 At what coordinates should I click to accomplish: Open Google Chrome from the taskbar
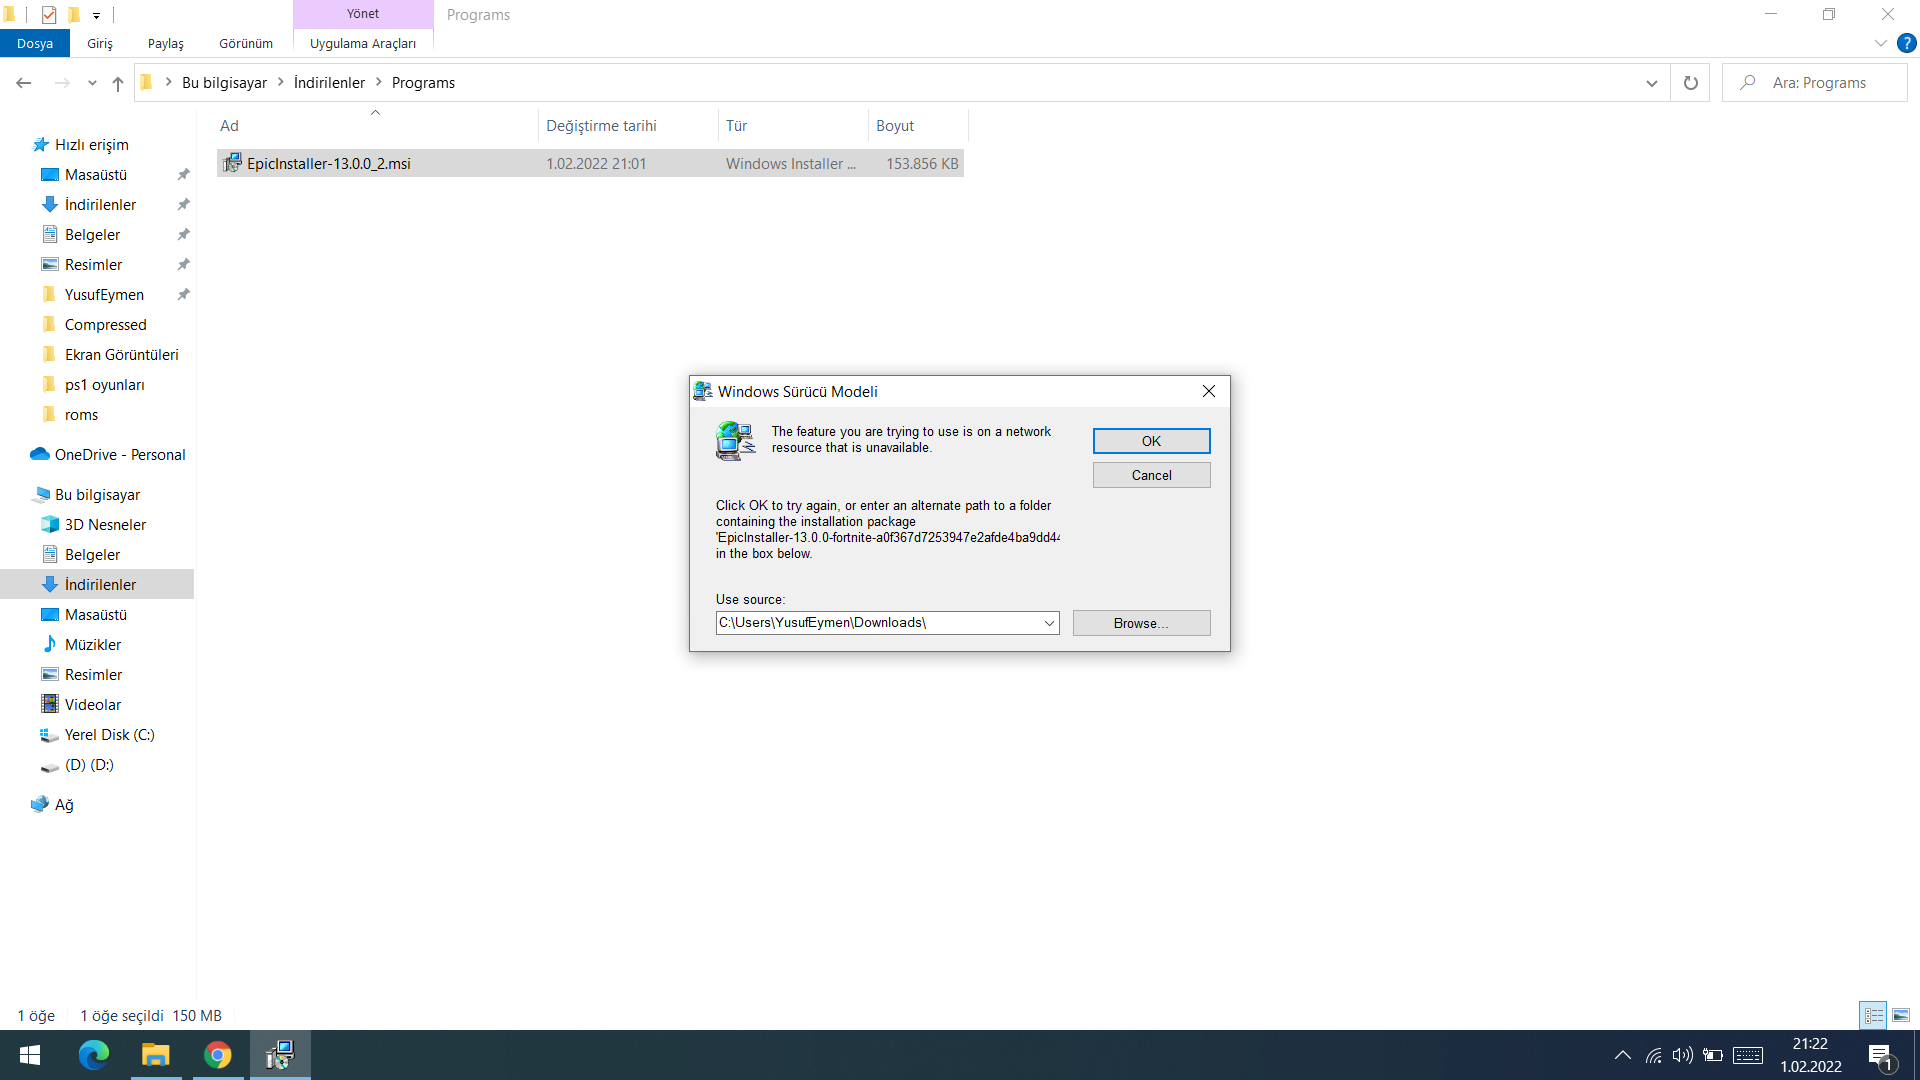point(217,1055)
